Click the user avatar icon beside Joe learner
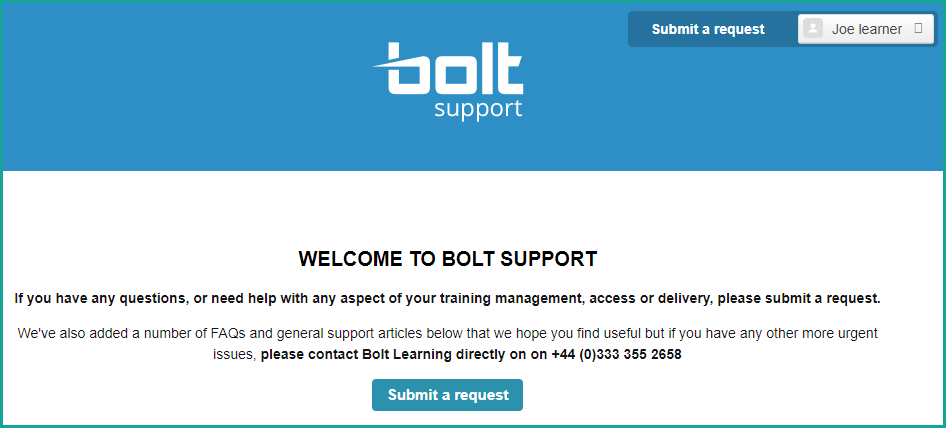946x428 pixels. (813, 29)
